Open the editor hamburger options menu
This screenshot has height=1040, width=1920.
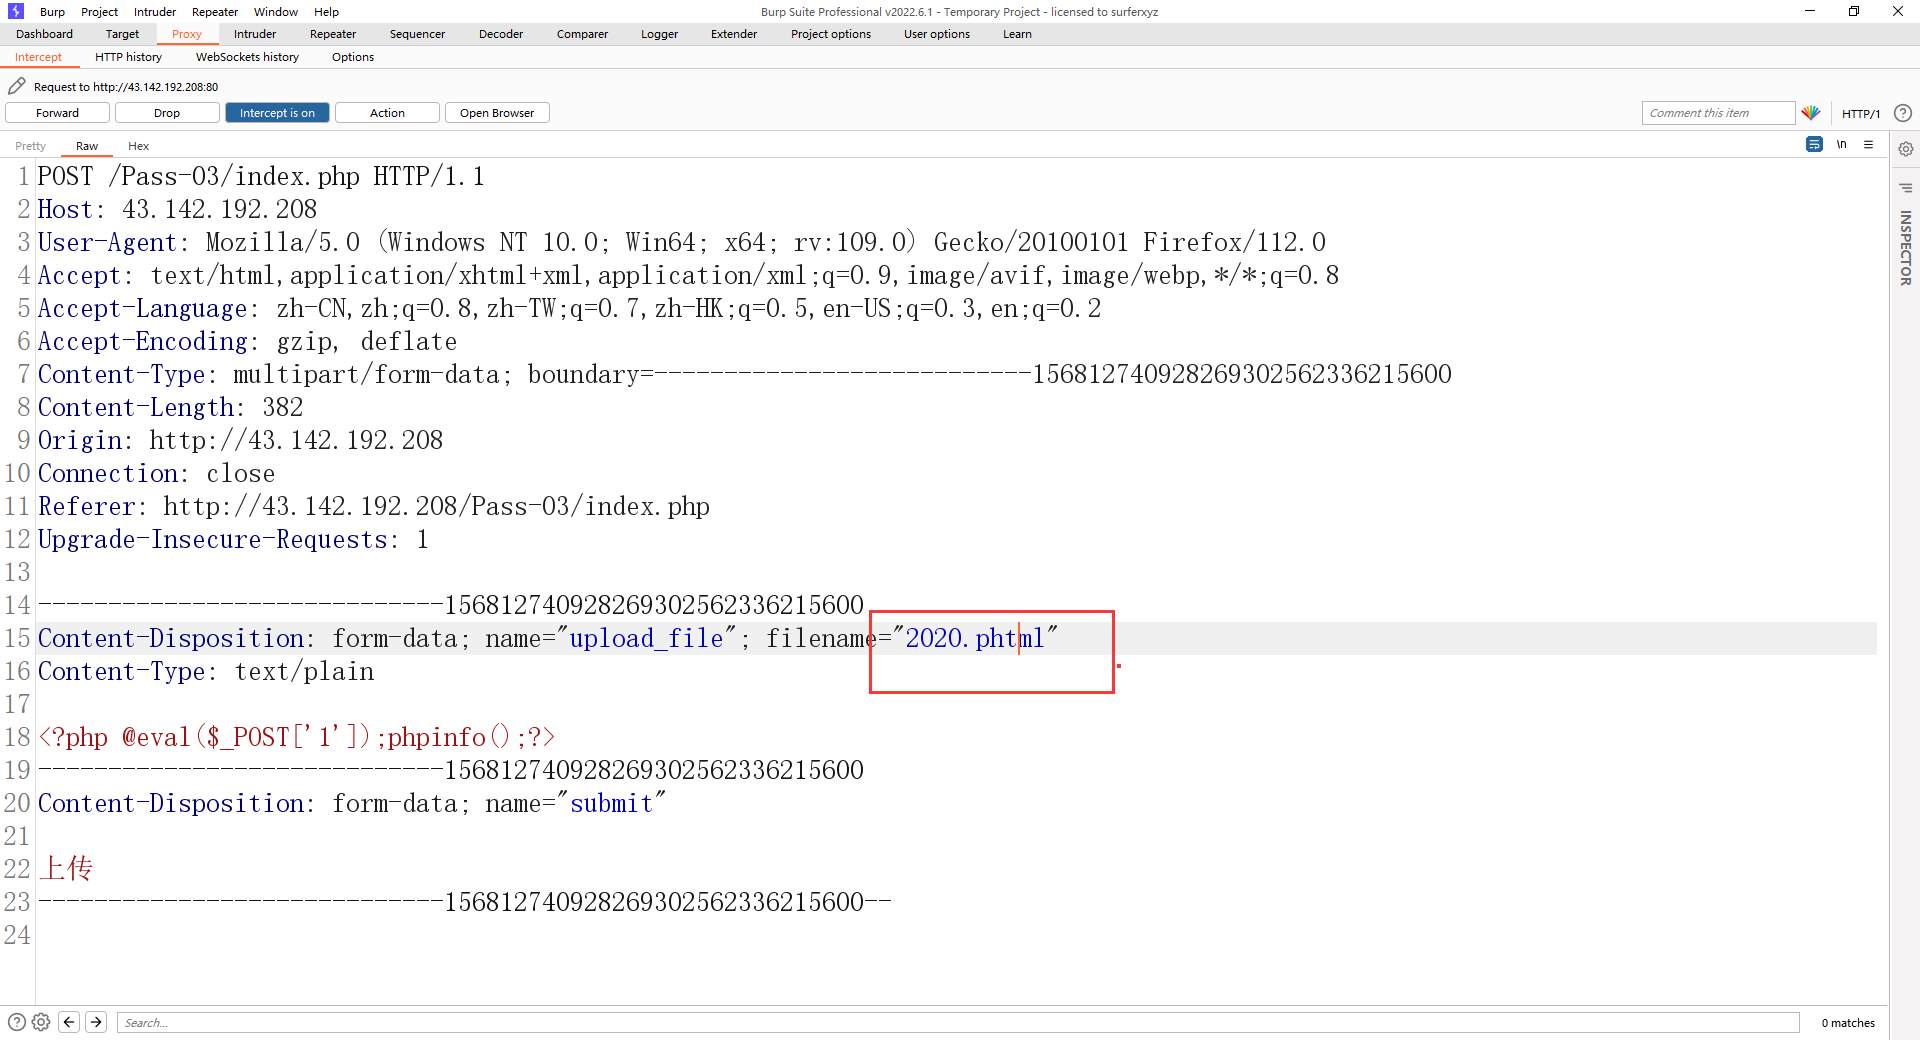(x=1868, y=144)
